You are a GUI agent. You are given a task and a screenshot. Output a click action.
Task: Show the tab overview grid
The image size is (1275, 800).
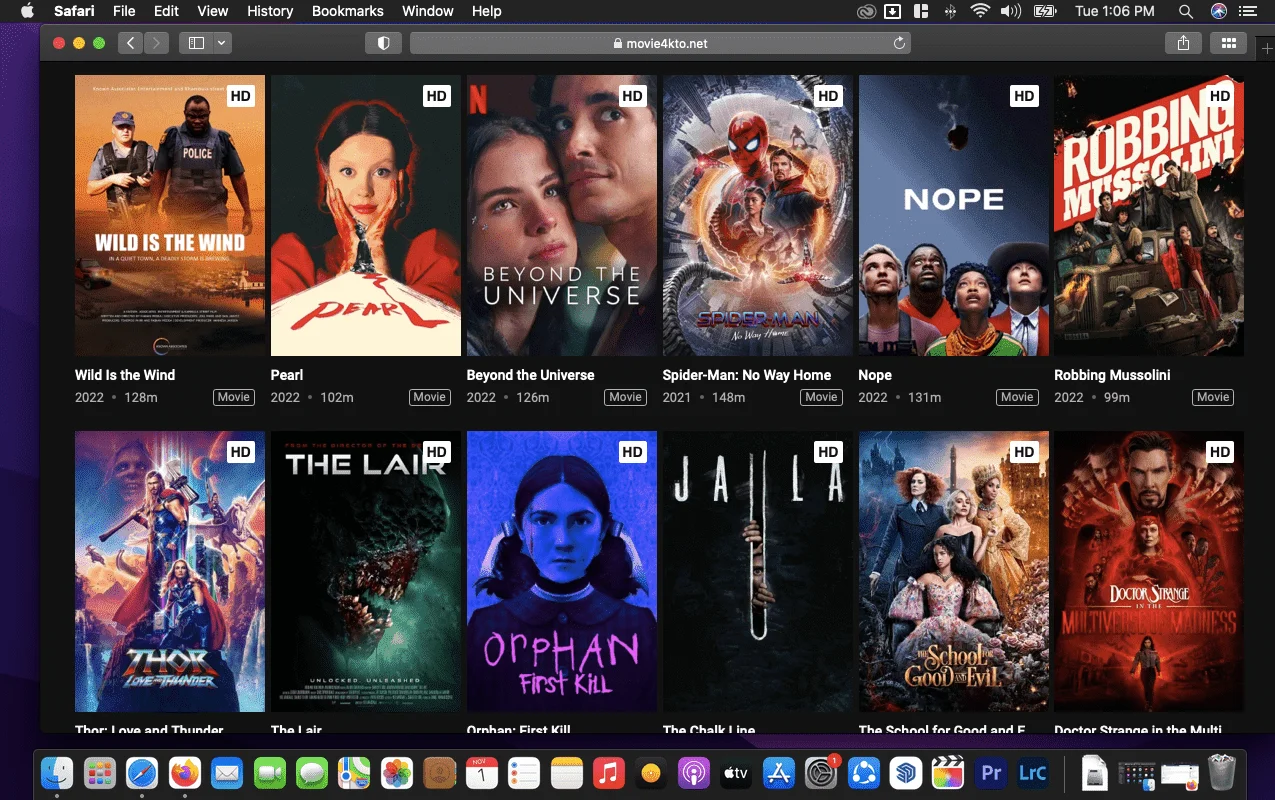click(1228, 43)
